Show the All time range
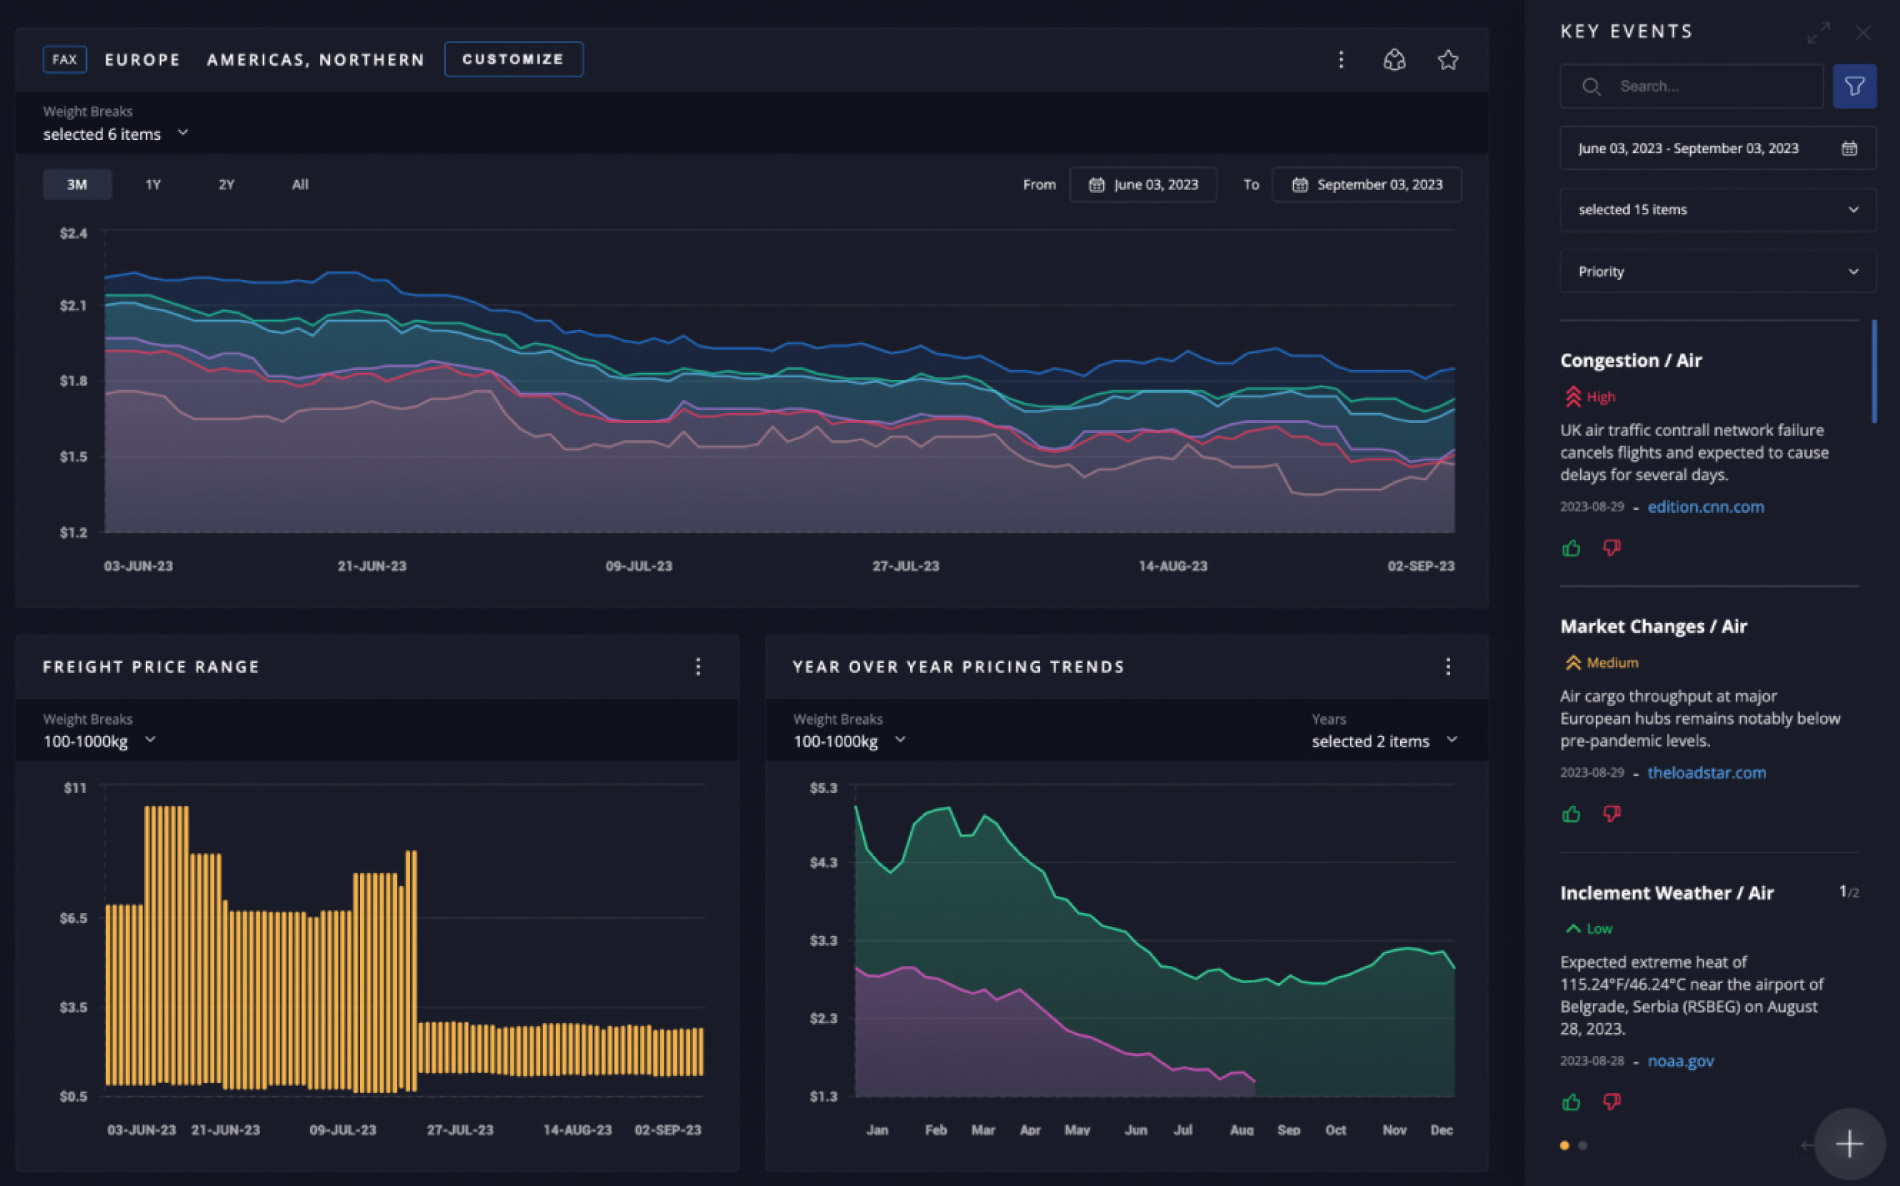1900x1186 pixels. point(300,185)
